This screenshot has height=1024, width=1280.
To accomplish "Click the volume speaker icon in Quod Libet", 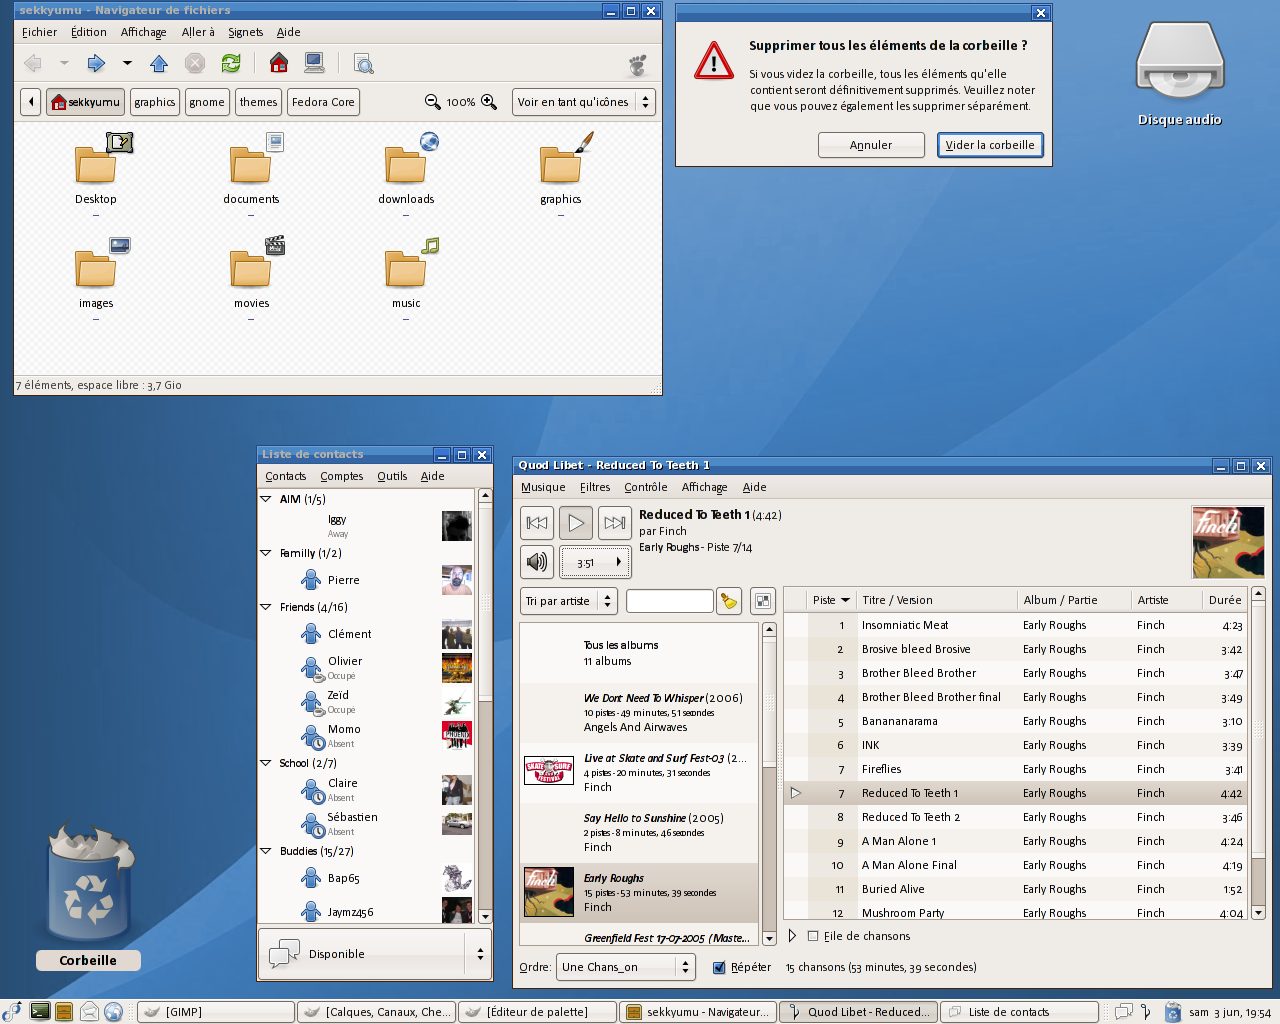I will point(537,562).
